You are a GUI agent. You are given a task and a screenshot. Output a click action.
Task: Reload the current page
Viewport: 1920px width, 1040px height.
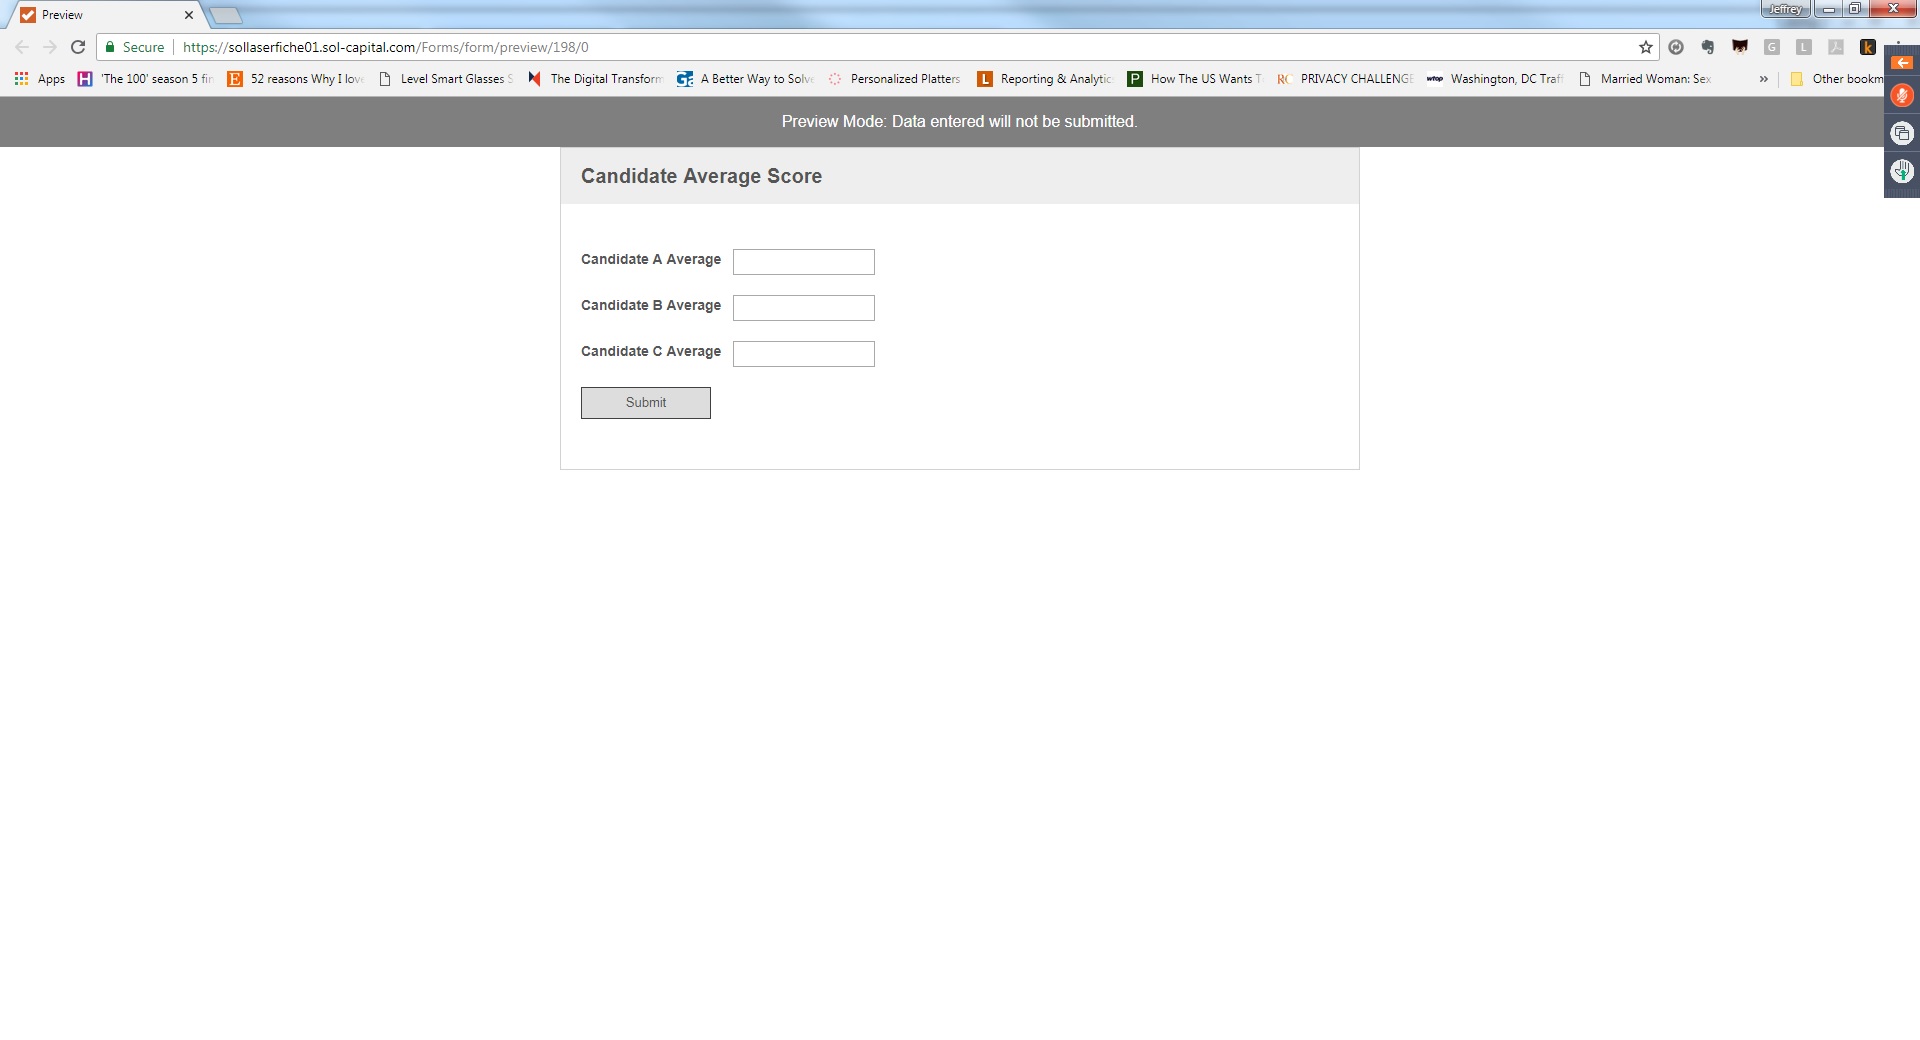pos(78,47)
